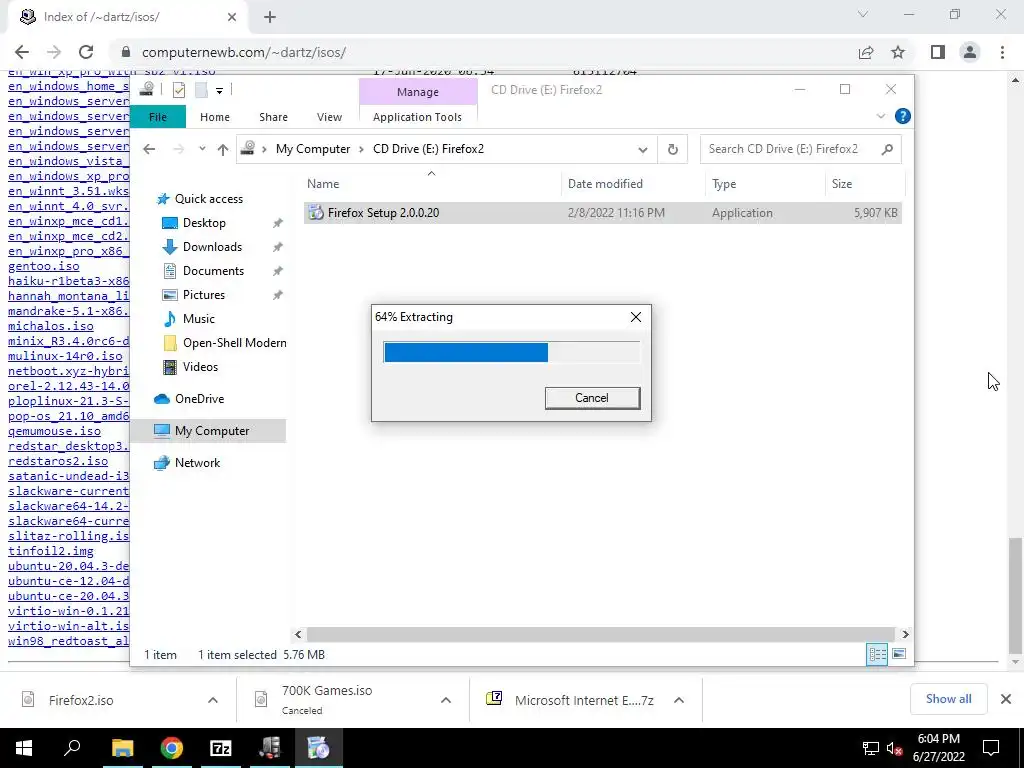Sort by the Type column header
1024x768 pixels.
pos(765,184)
